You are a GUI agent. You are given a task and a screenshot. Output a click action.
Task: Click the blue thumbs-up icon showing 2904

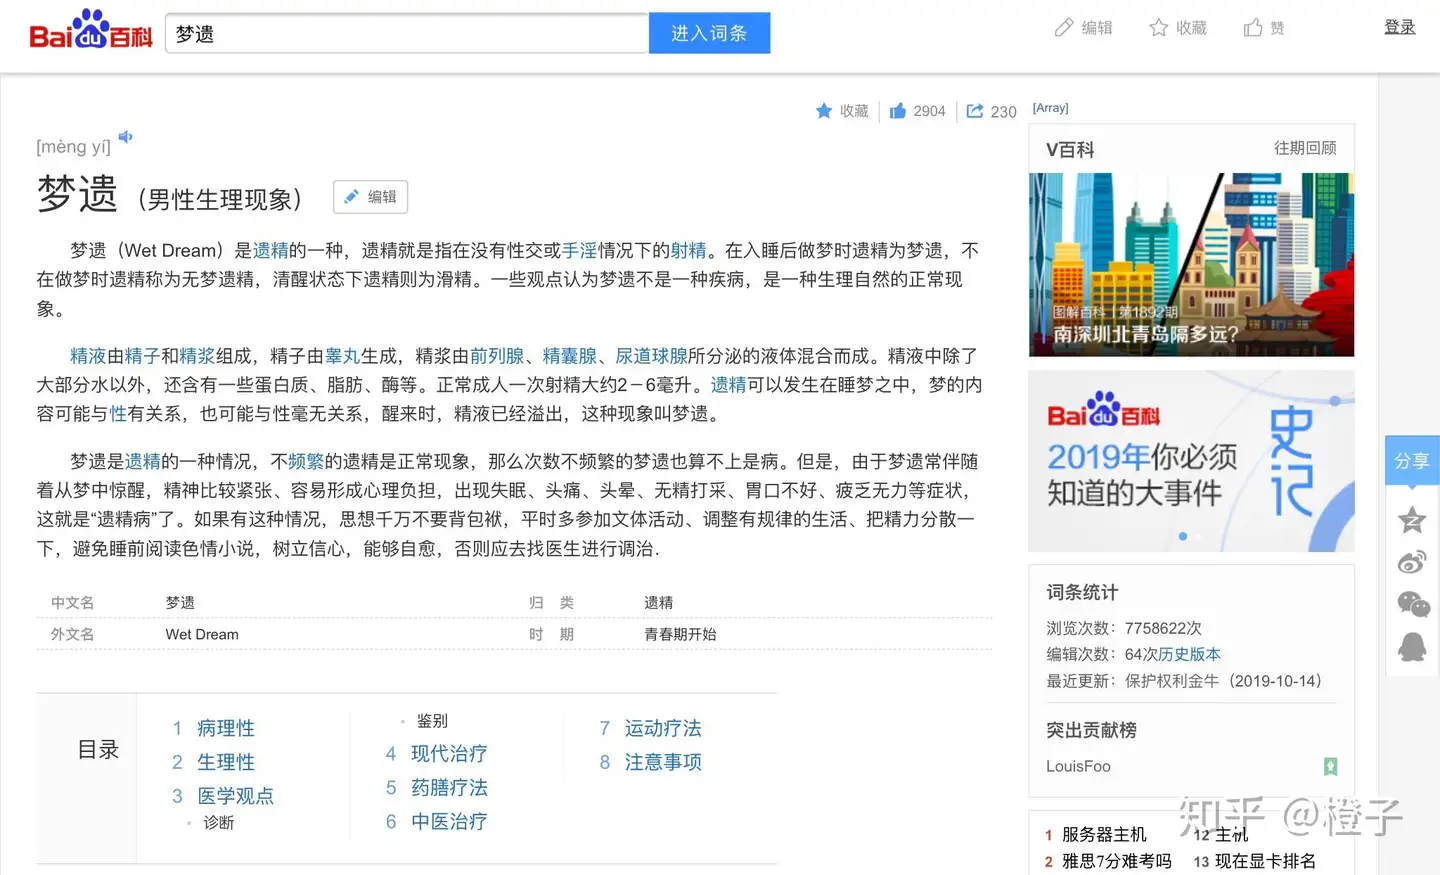pyautogui.click(x=898, y=111)
